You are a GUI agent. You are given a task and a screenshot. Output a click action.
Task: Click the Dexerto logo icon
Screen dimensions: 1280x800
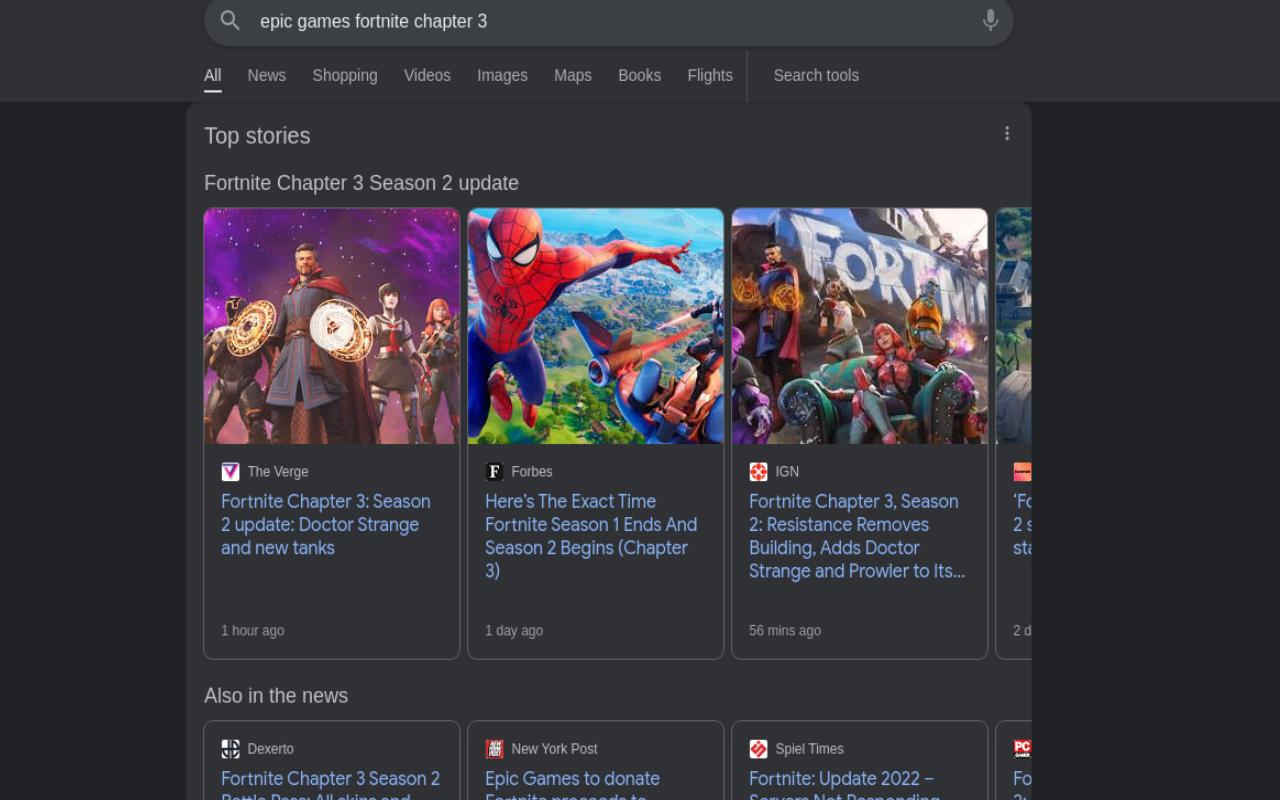tap(230, 748)
